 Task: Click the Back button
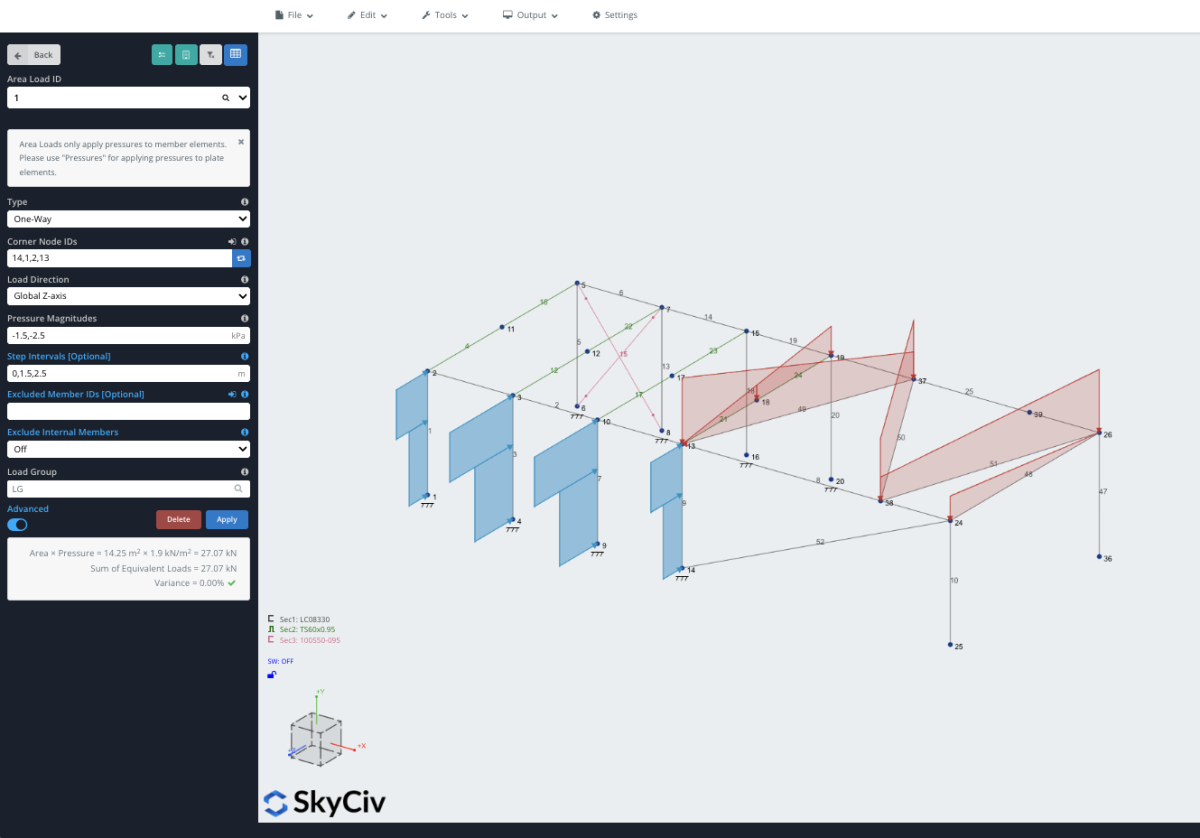click(x=33, y=54)
